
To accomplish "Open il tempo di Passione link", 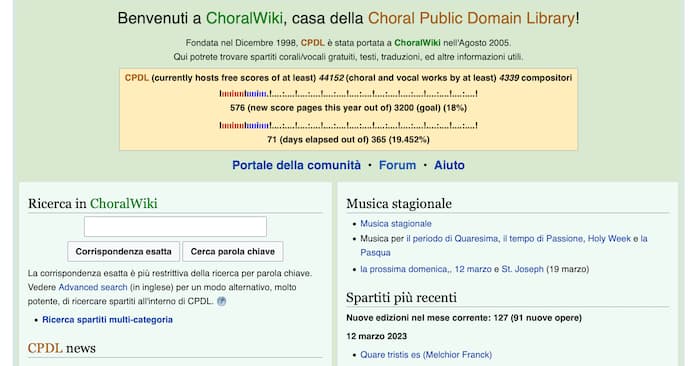I will [x=542, y=239].
